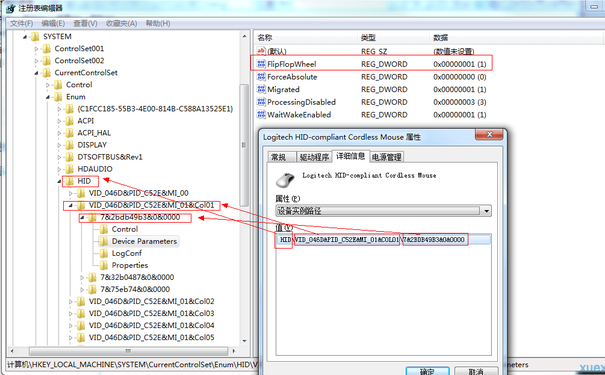Switch to the 驱动程序 tab

click(314, 157)
